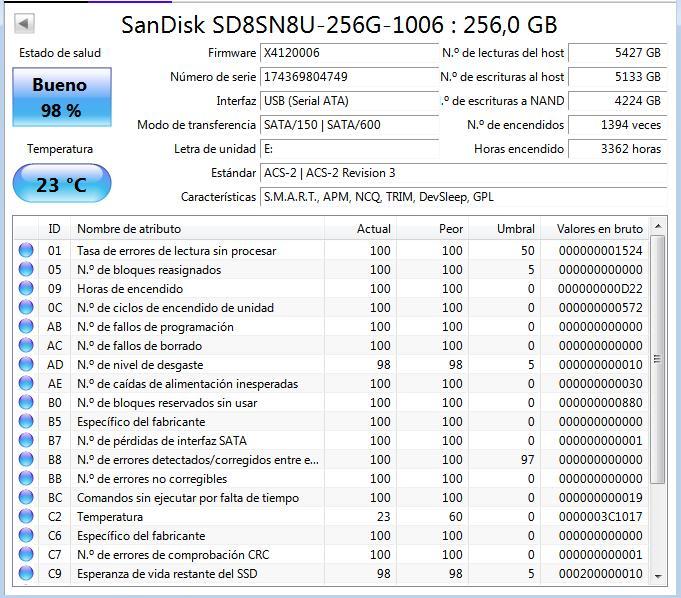This screenshot has height=598, width=681.
Task: Click status orb for attribute BC
Action: [x=26, y=498]
